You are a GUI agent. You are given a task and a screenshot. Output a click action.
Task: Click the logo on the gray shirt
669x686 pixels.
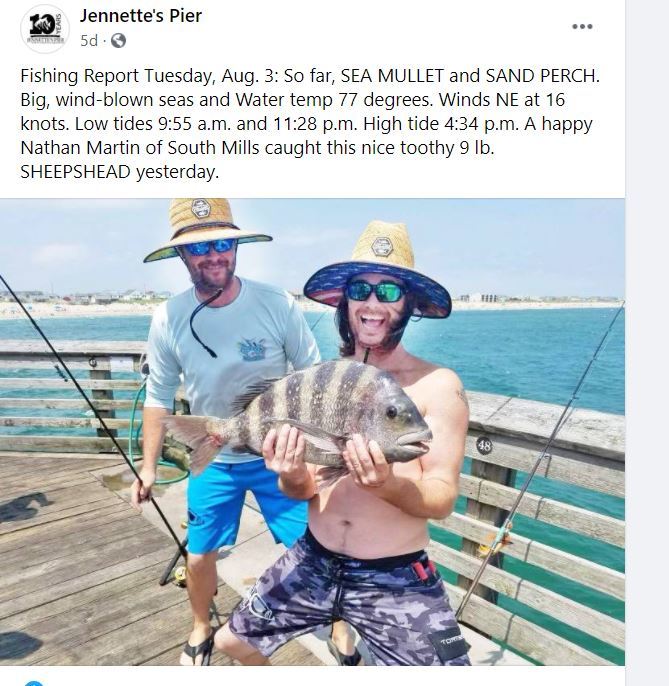point(251,349)
